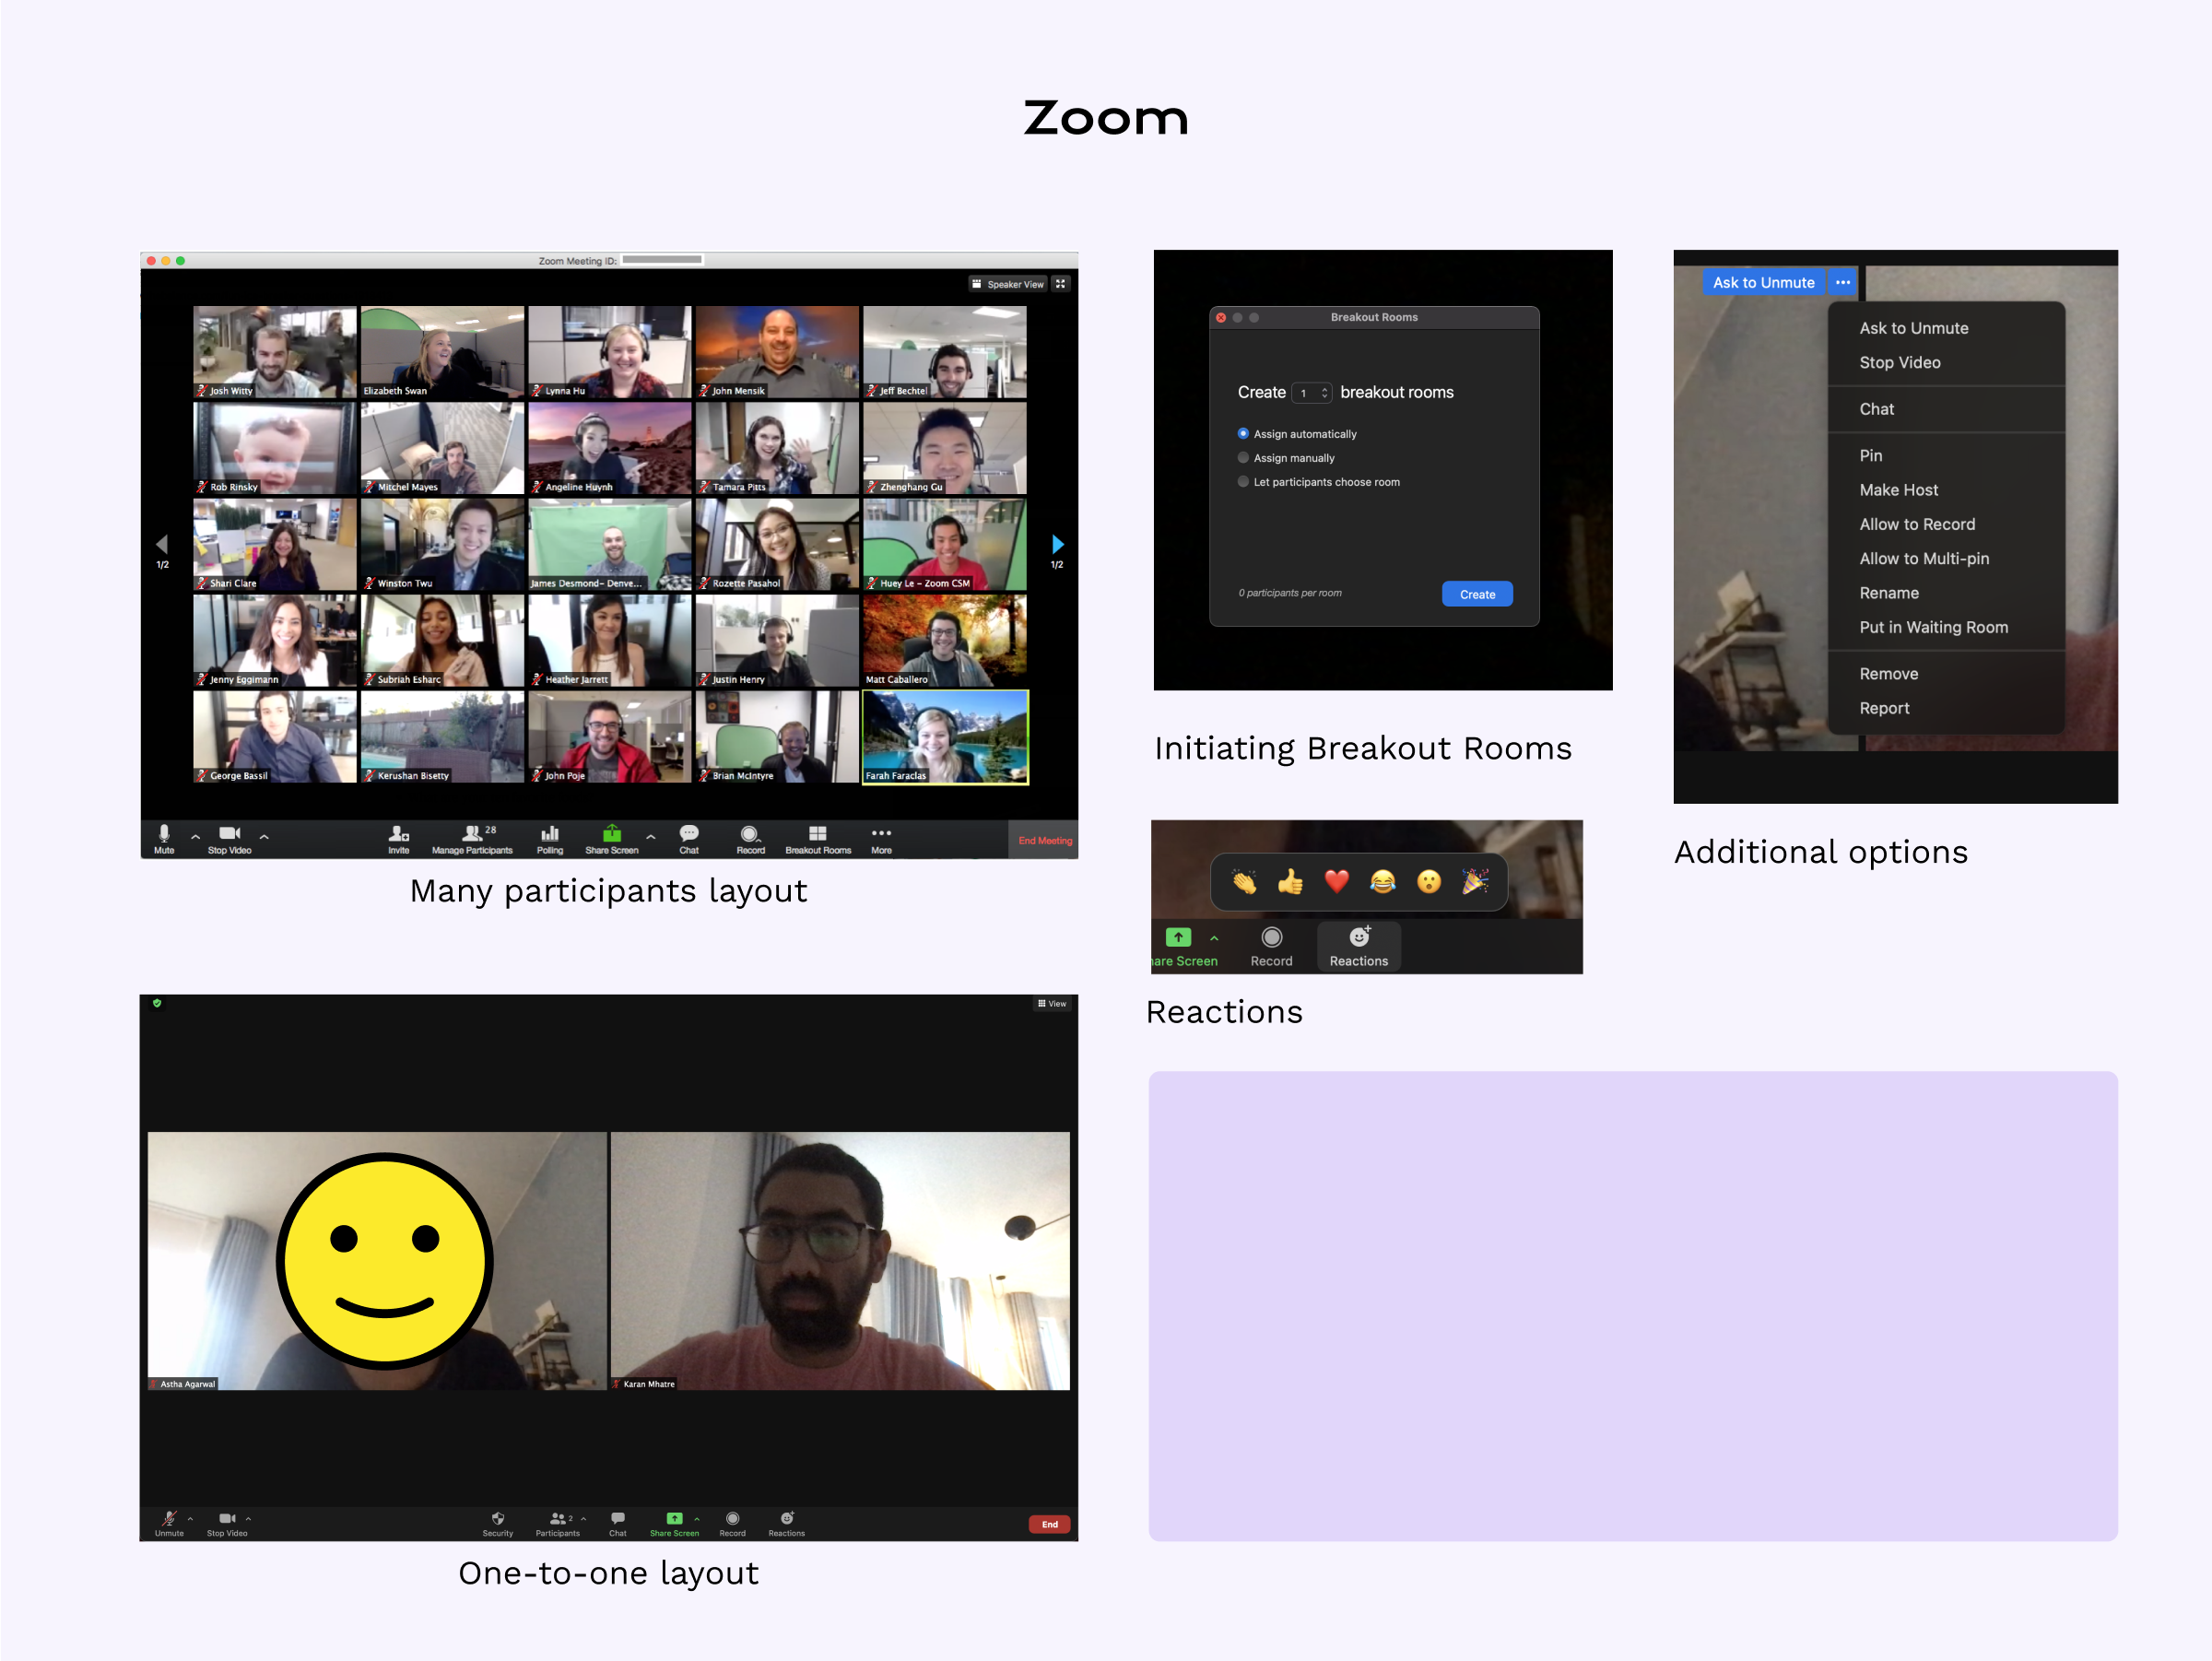
Task: Send the party popper reaction
Action: tap(1475, 881)
